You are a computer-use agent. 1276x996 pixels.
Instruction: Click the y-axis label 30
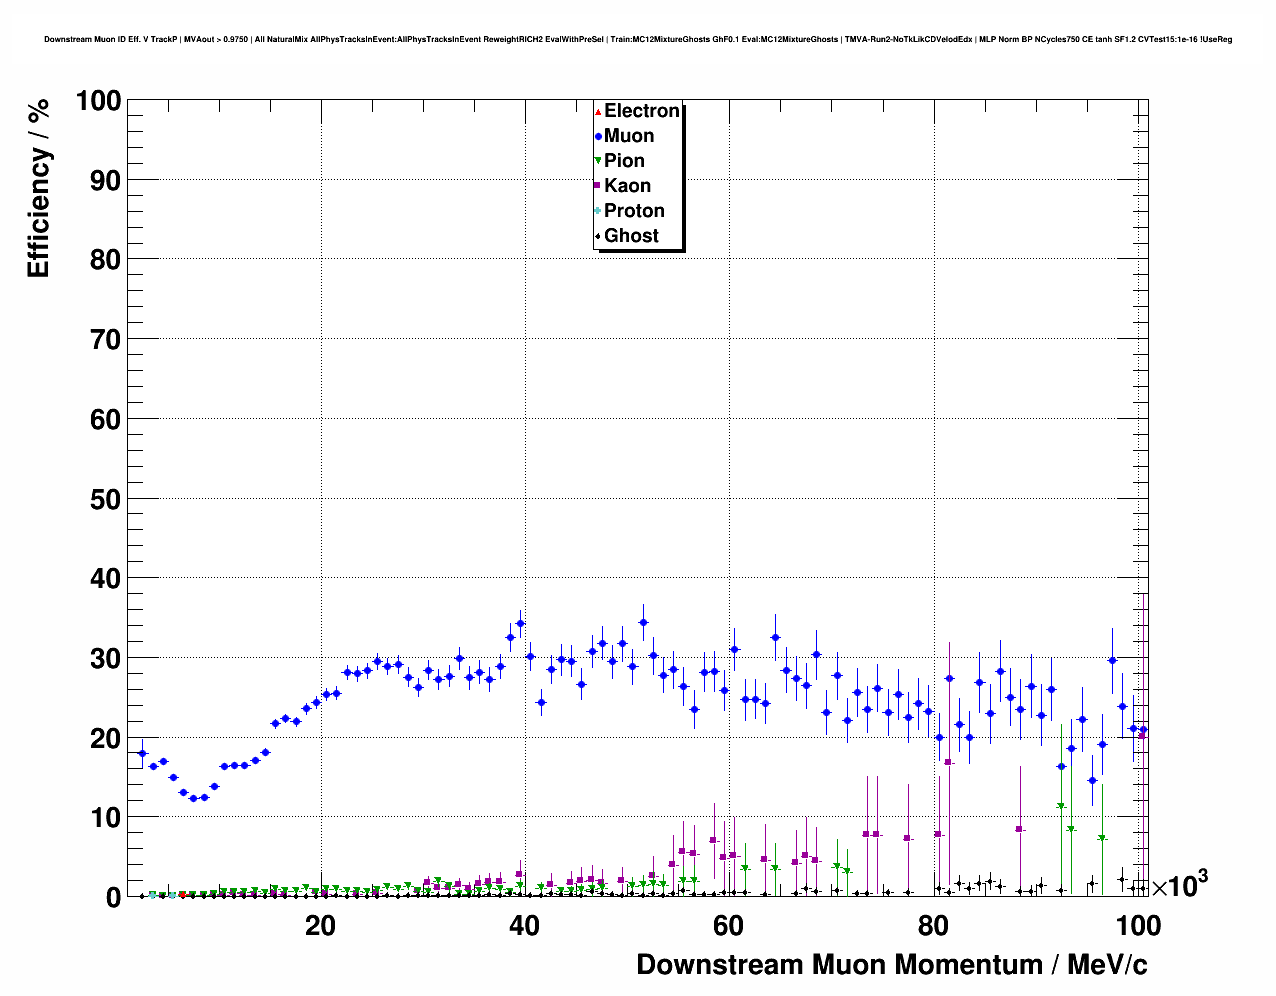(105, 659)
